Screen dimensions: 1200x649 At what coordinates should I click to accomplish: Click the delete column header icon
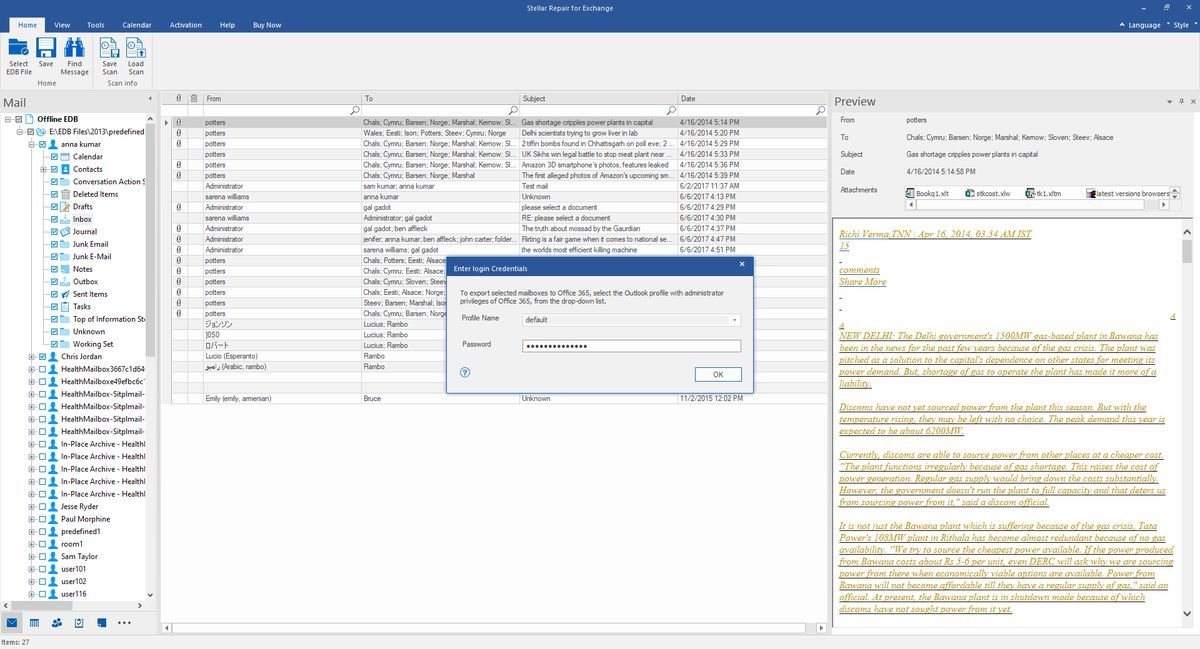194,98
